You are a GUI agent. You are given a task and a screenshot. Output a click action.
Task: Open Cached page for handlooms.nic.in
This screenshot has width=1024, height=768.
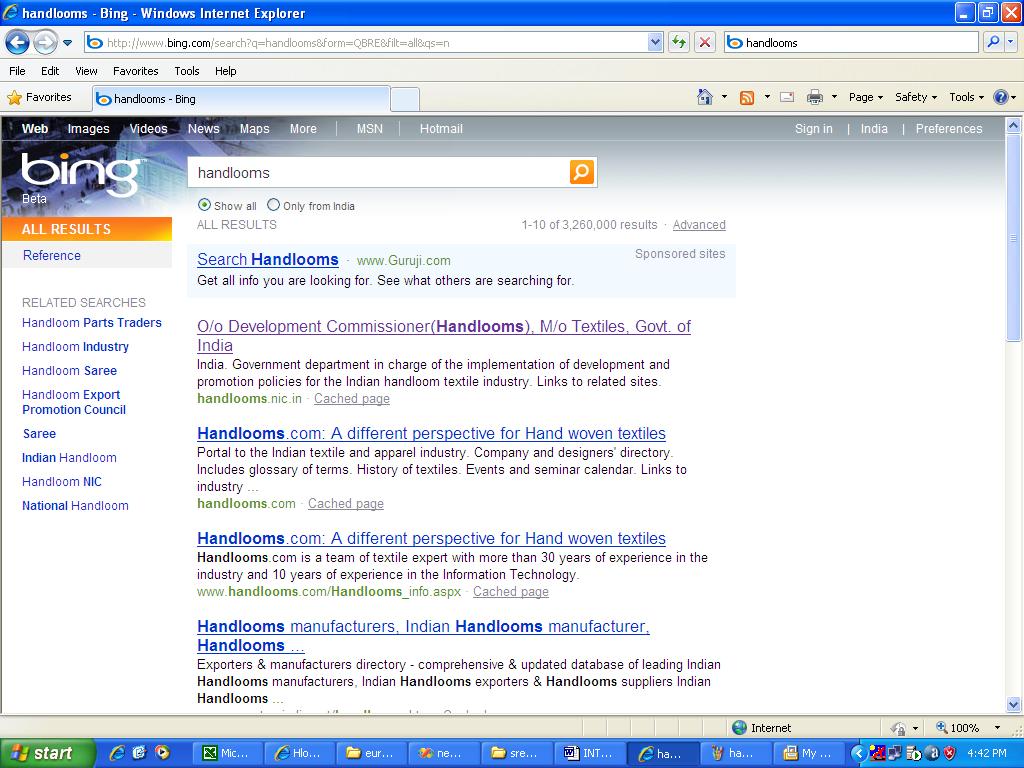(x=352, y=399)
